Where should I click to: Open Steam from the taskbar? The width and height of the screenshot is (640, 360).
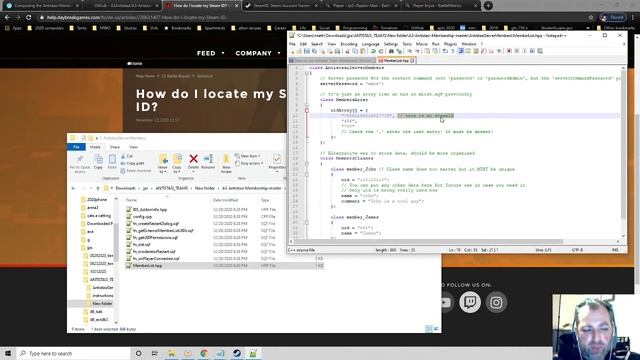[x=237, y=353]
